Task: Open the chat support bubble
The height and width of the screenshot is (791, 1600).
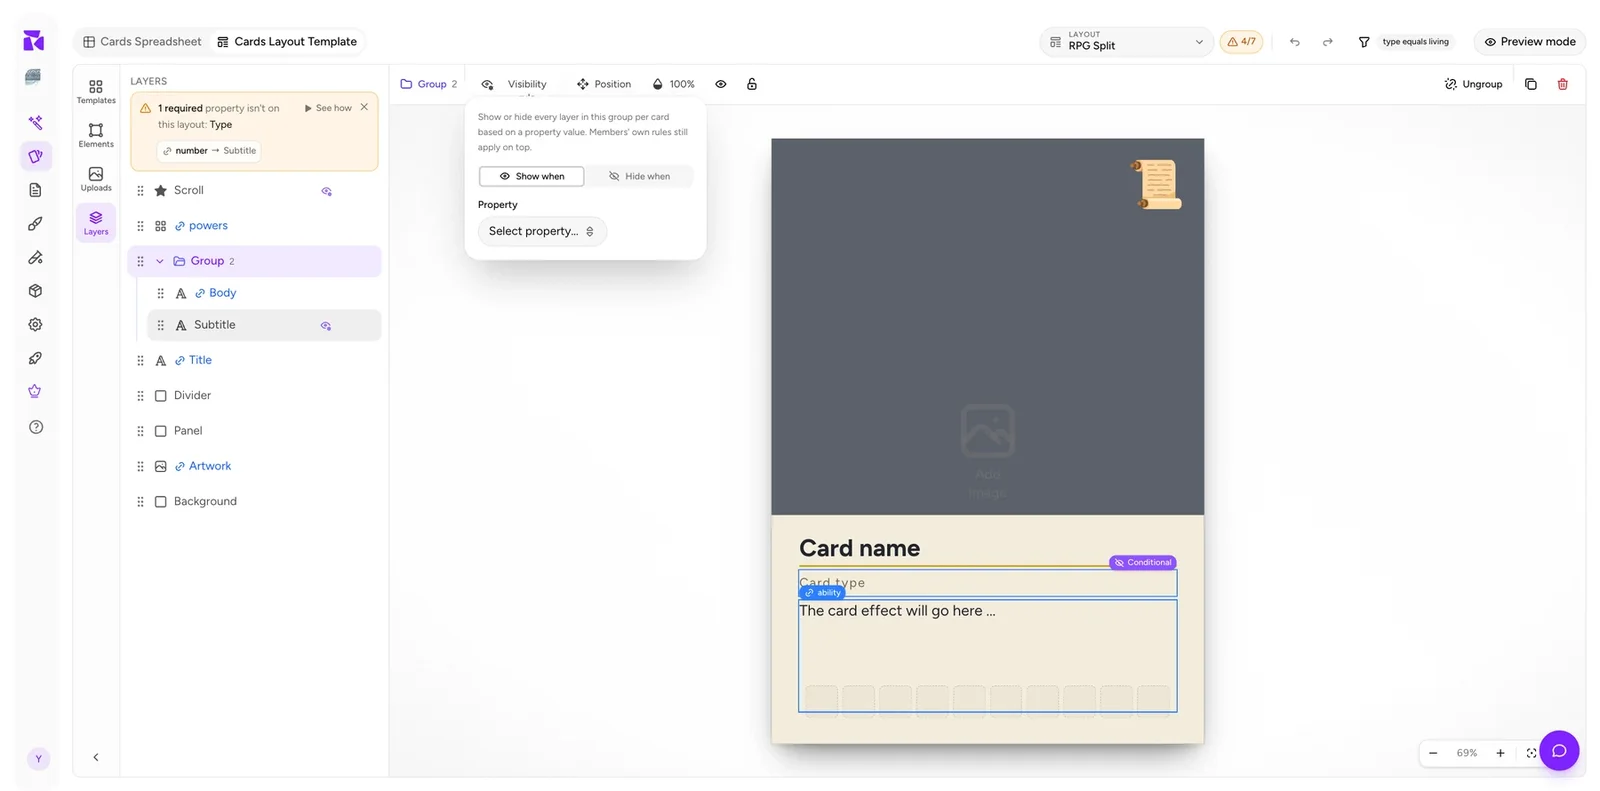Action: tap(1559, 751)
